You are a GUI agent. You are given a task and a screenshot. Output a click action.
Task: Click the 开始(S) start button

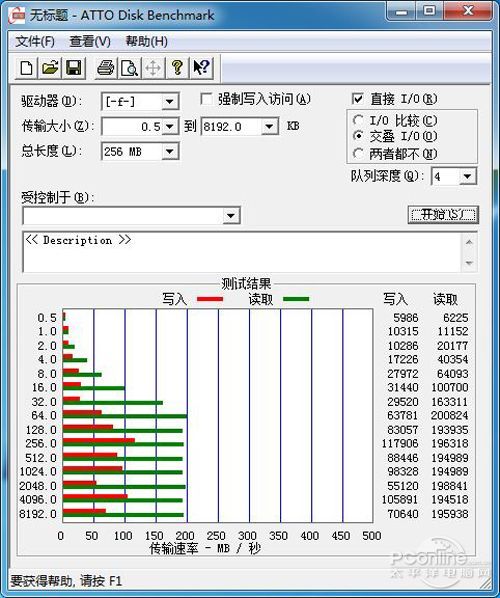coord(443,215)
